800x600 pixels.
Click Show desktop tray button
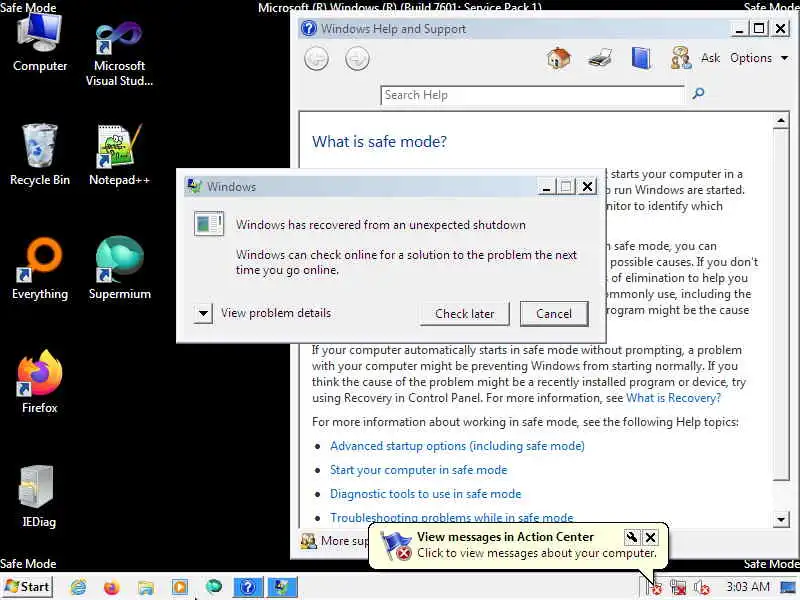click(789, 587)
